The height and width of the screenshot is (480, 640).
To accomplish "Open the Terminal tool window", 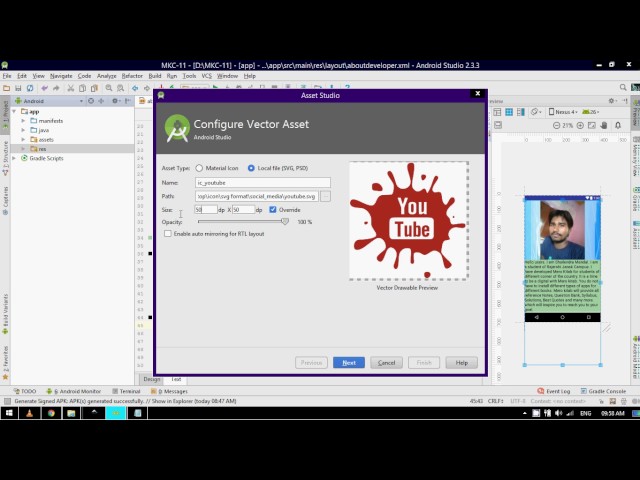I will pyautogui.click(x=126, y=391).
